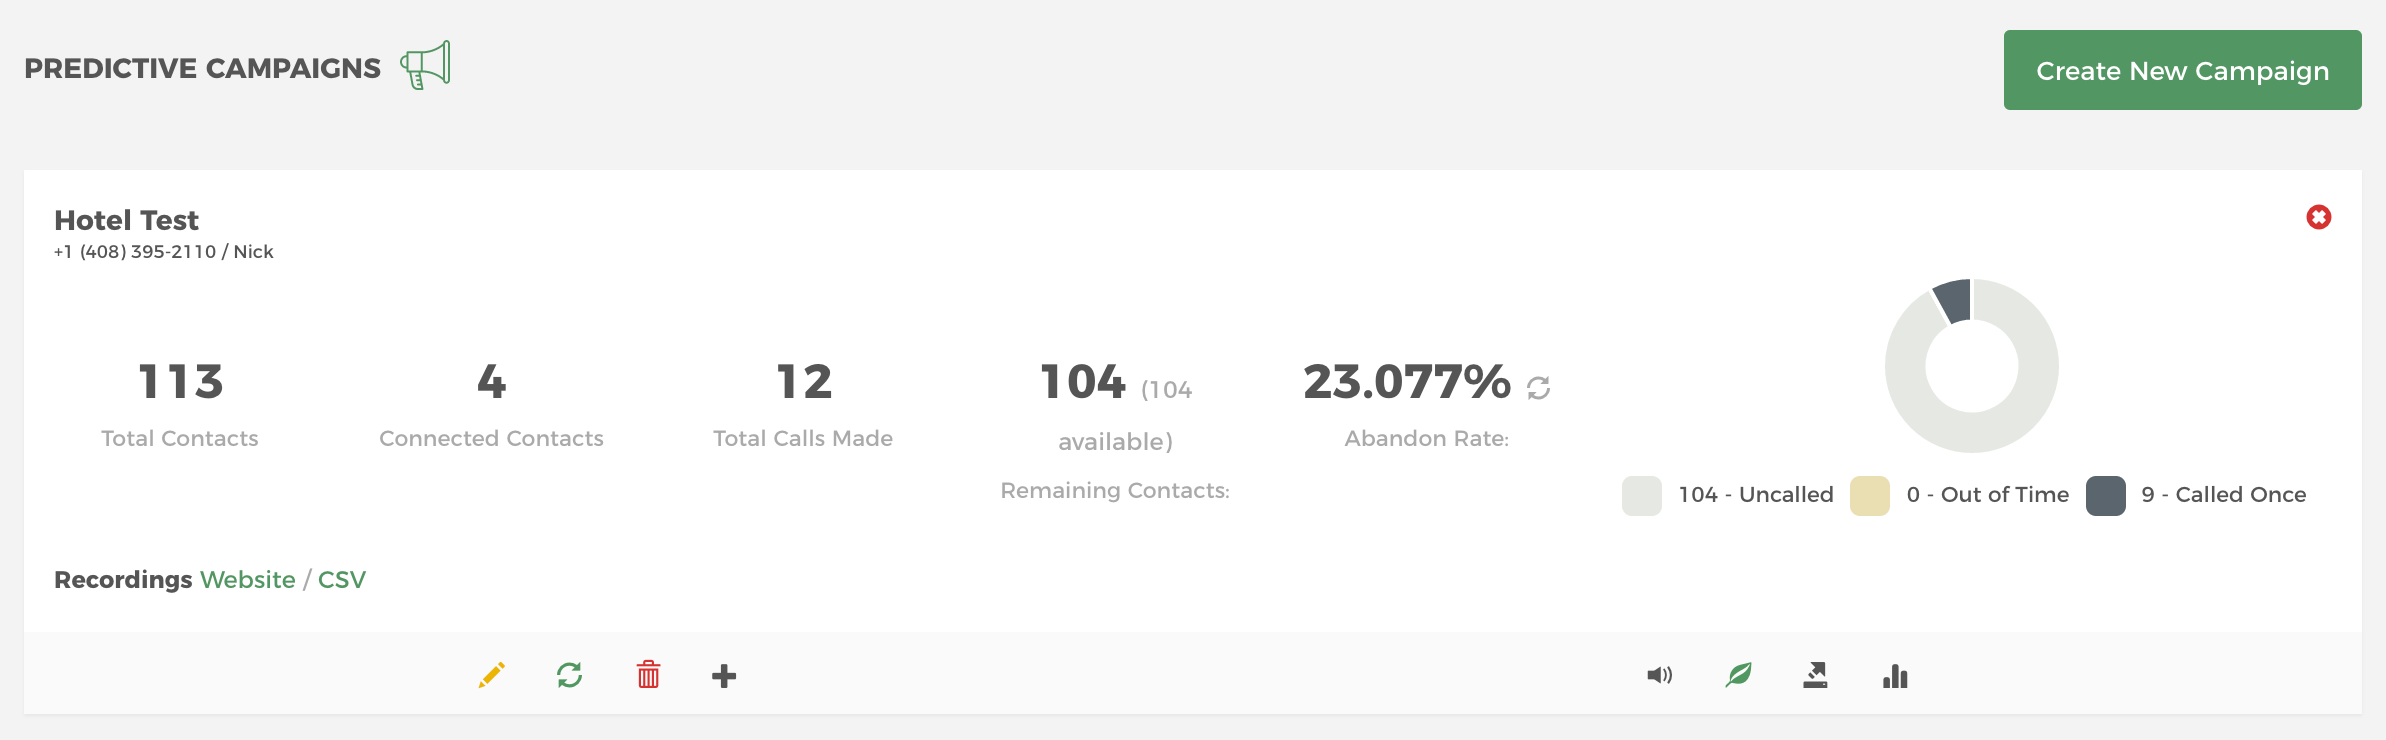The width and height of the screenshot is (2386, 740).
Task: Click the Uncalled legend color swatch
Action: (x=1642, y=495)
